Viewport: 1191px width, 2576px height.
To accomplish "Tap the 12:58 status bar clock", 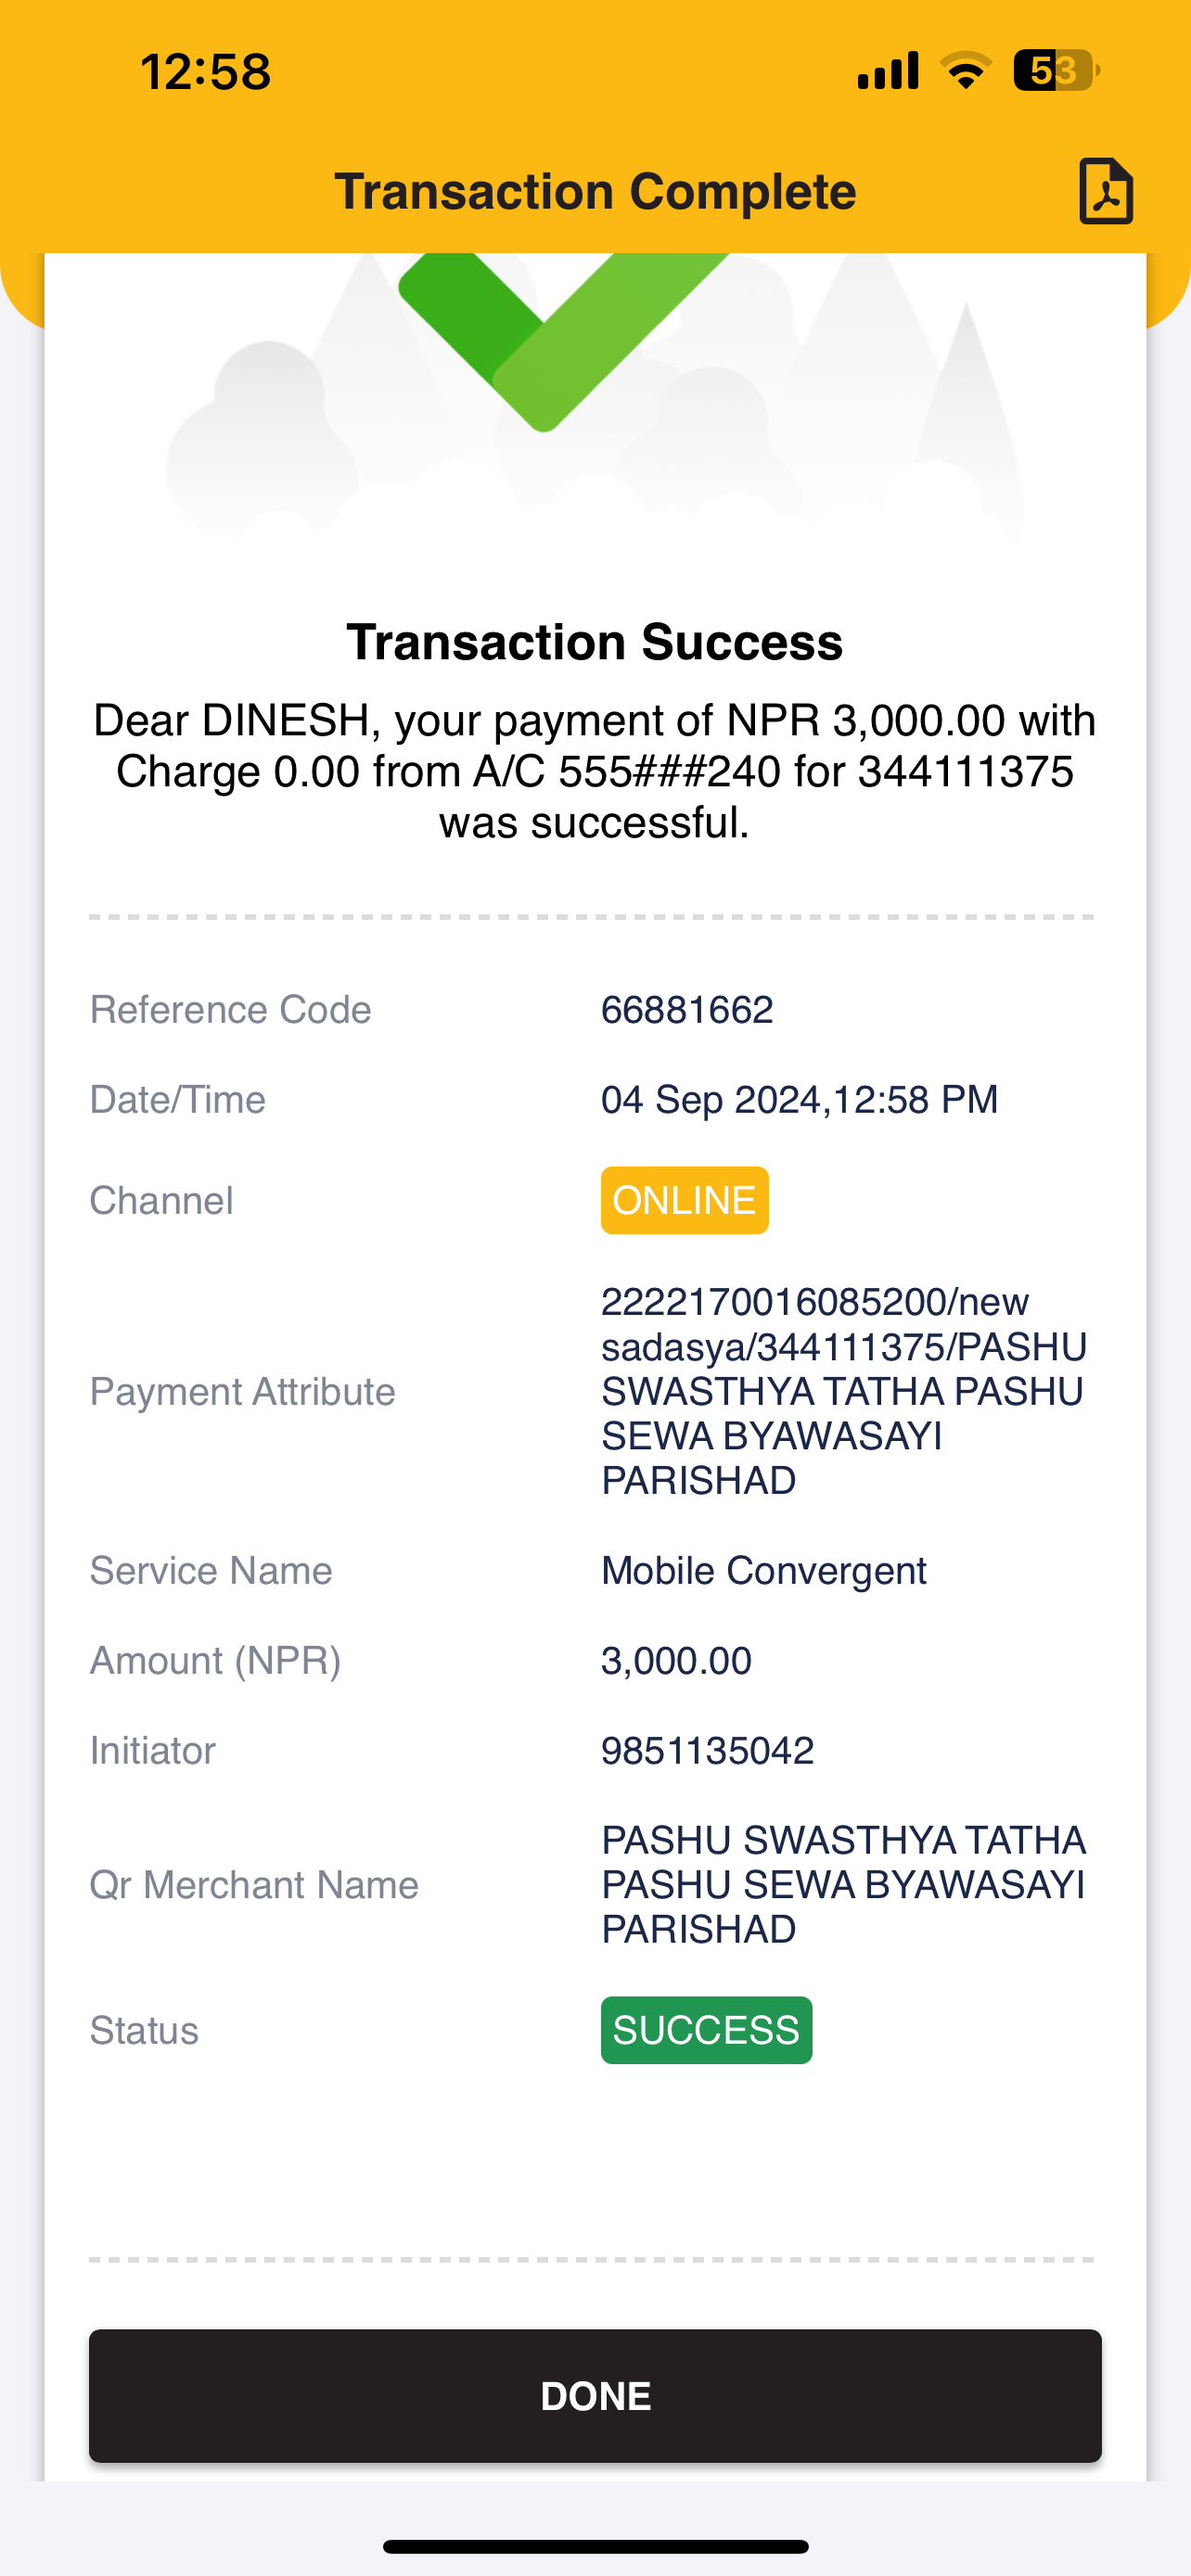I will coord(205,72).
